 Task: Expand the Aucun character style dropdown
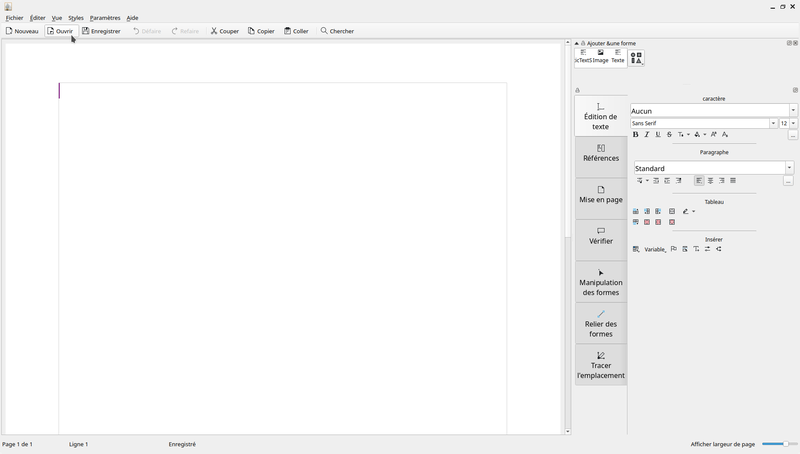[794, 111]
